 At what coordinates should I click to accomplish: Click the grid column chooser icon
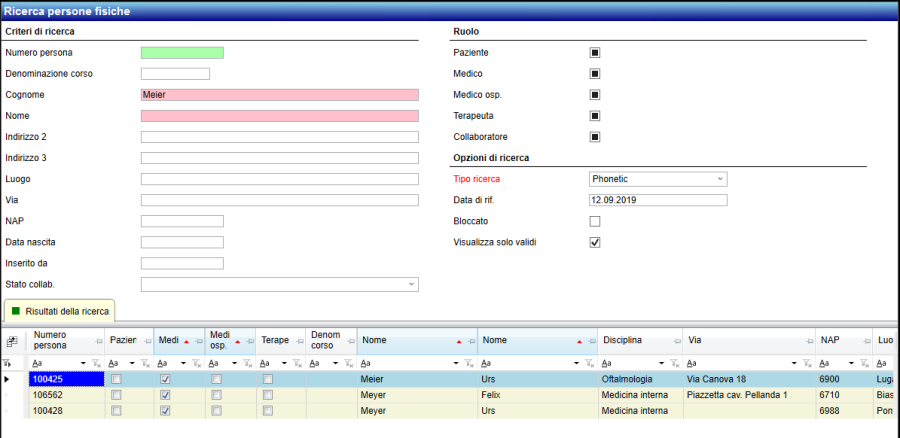11,342
